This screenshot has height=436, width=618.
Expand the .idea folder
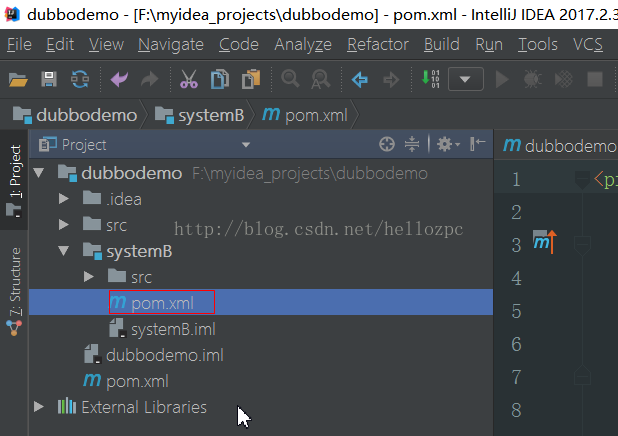63,199
